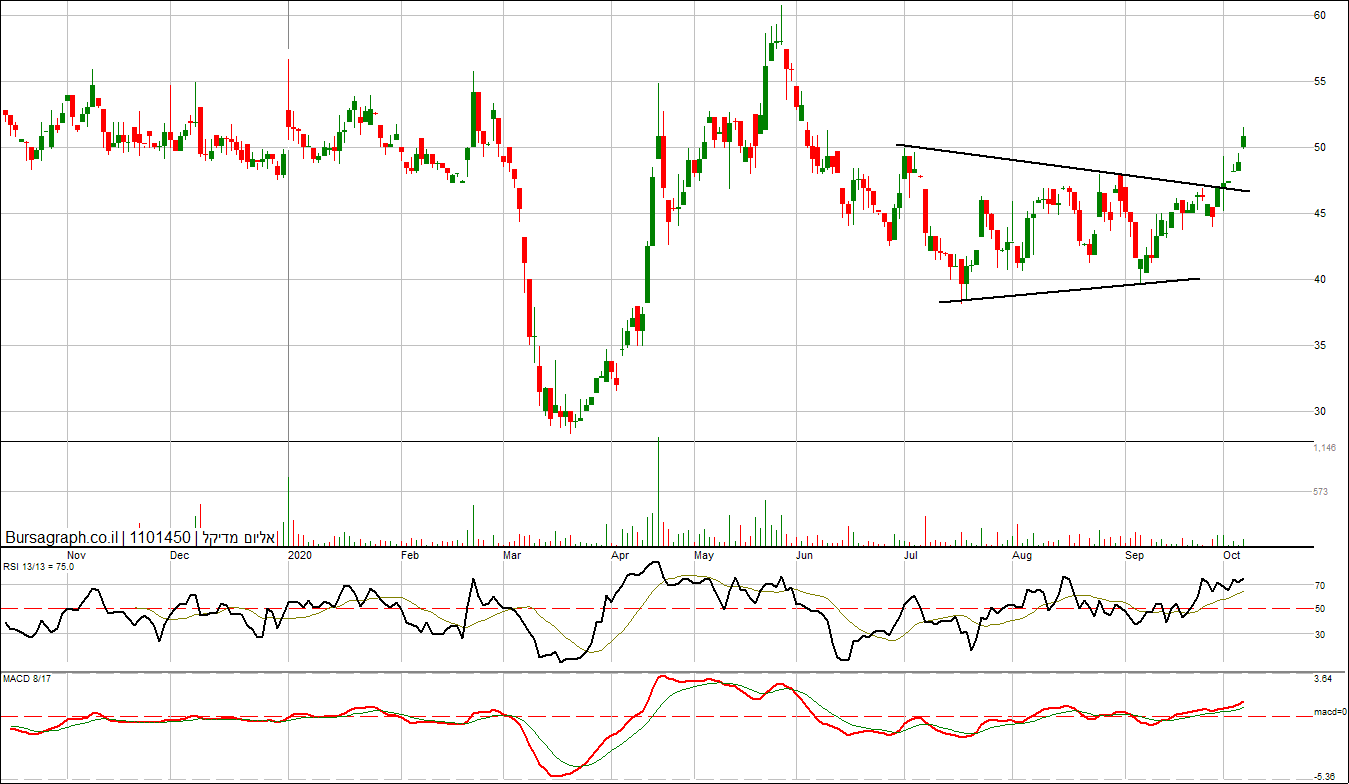
Task: Click the 30 label on the price axis
Action: coord(1320,411)
